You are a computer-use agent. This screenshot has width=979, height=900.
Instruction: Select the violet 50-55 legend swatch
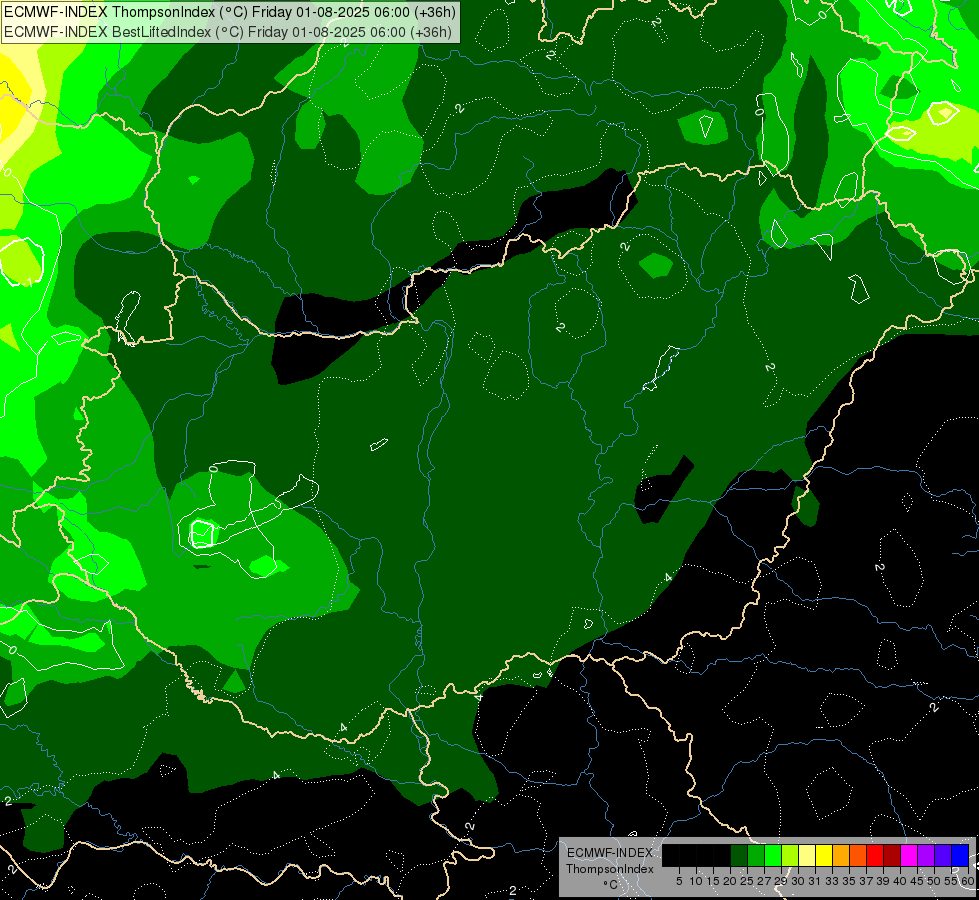(943, 855)
